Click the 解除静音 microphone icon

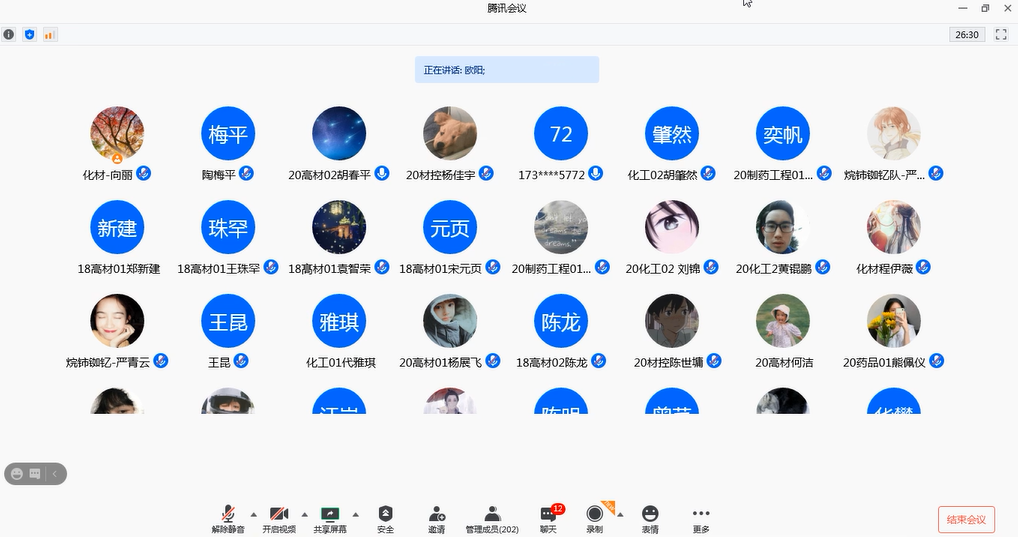pyautogui.click(x=228, y=514)
